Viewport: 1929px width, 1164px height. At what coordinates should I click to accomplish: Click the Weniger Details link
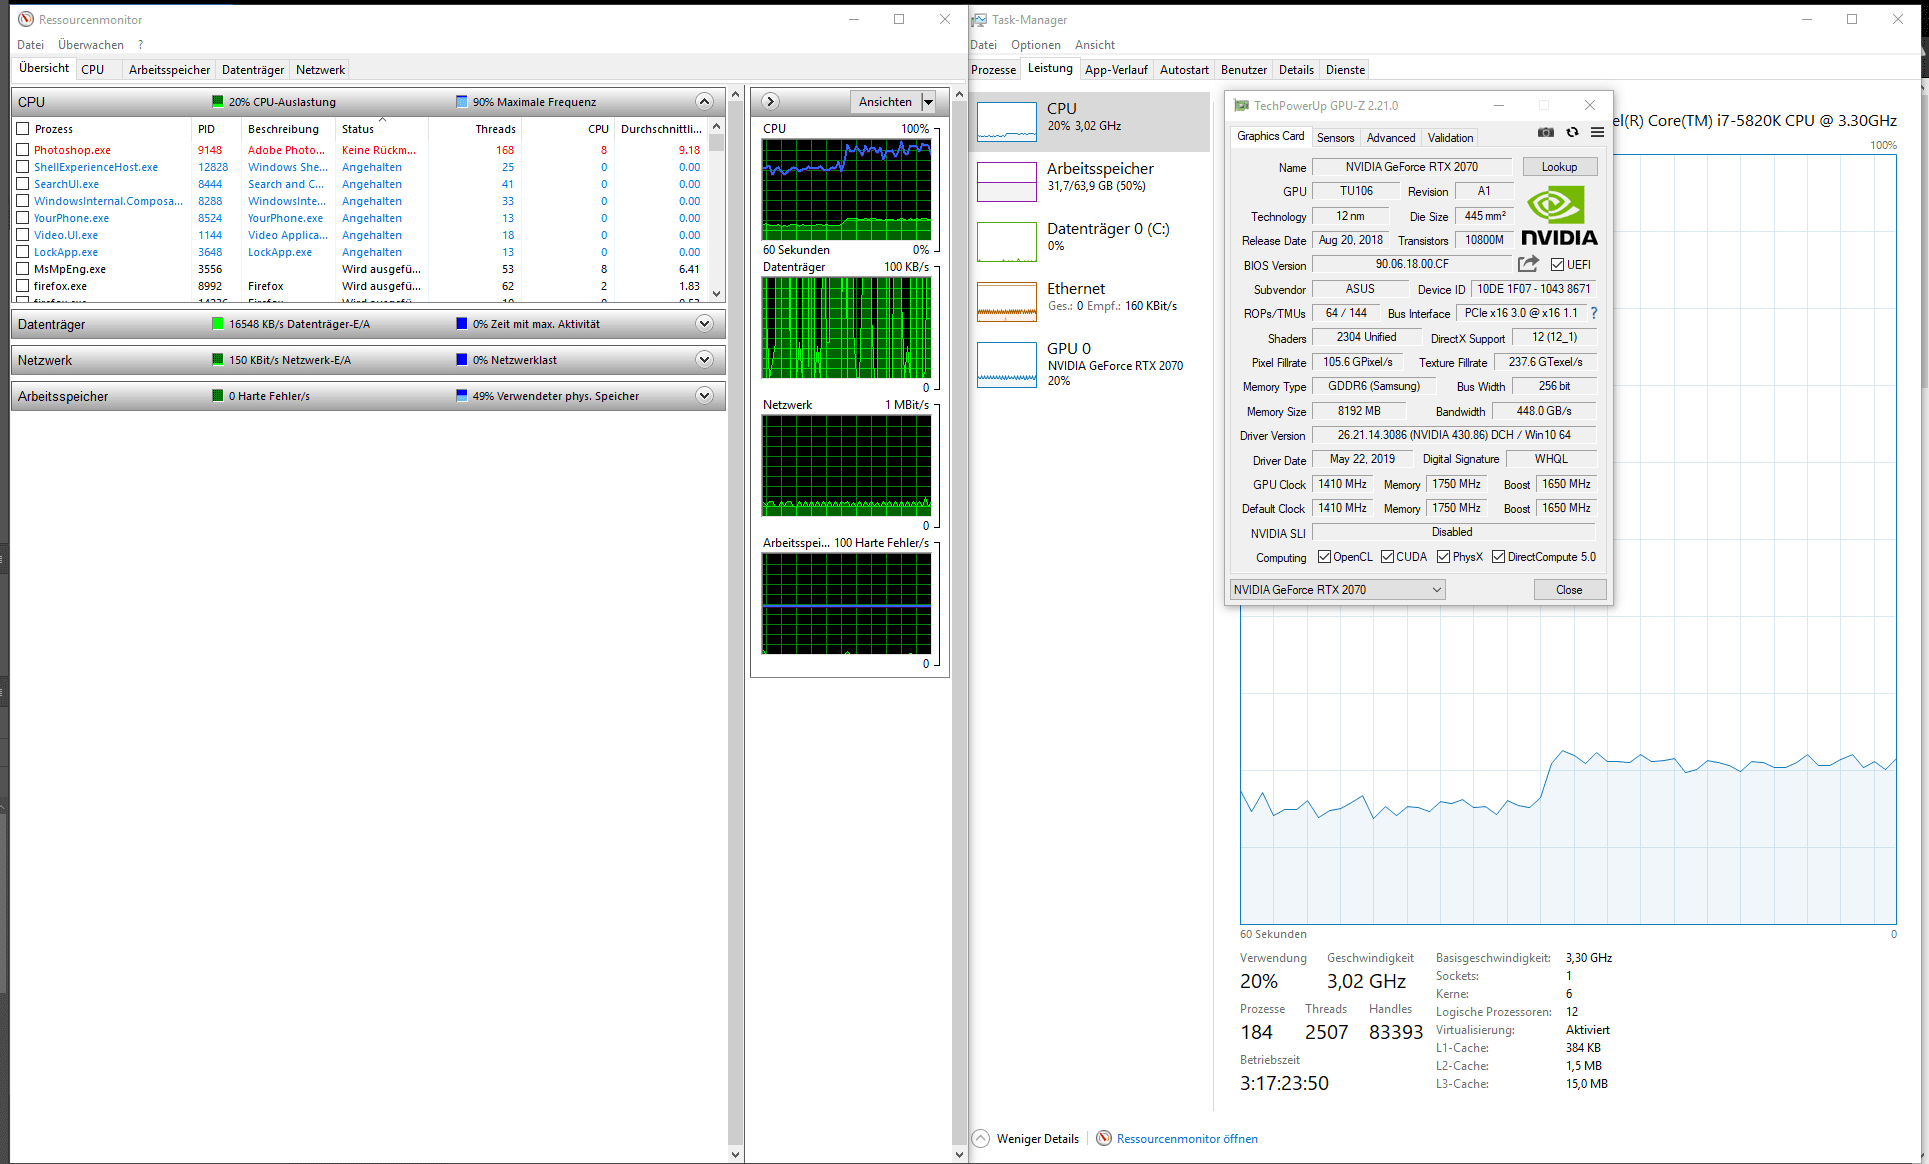click(1038, 1139)
